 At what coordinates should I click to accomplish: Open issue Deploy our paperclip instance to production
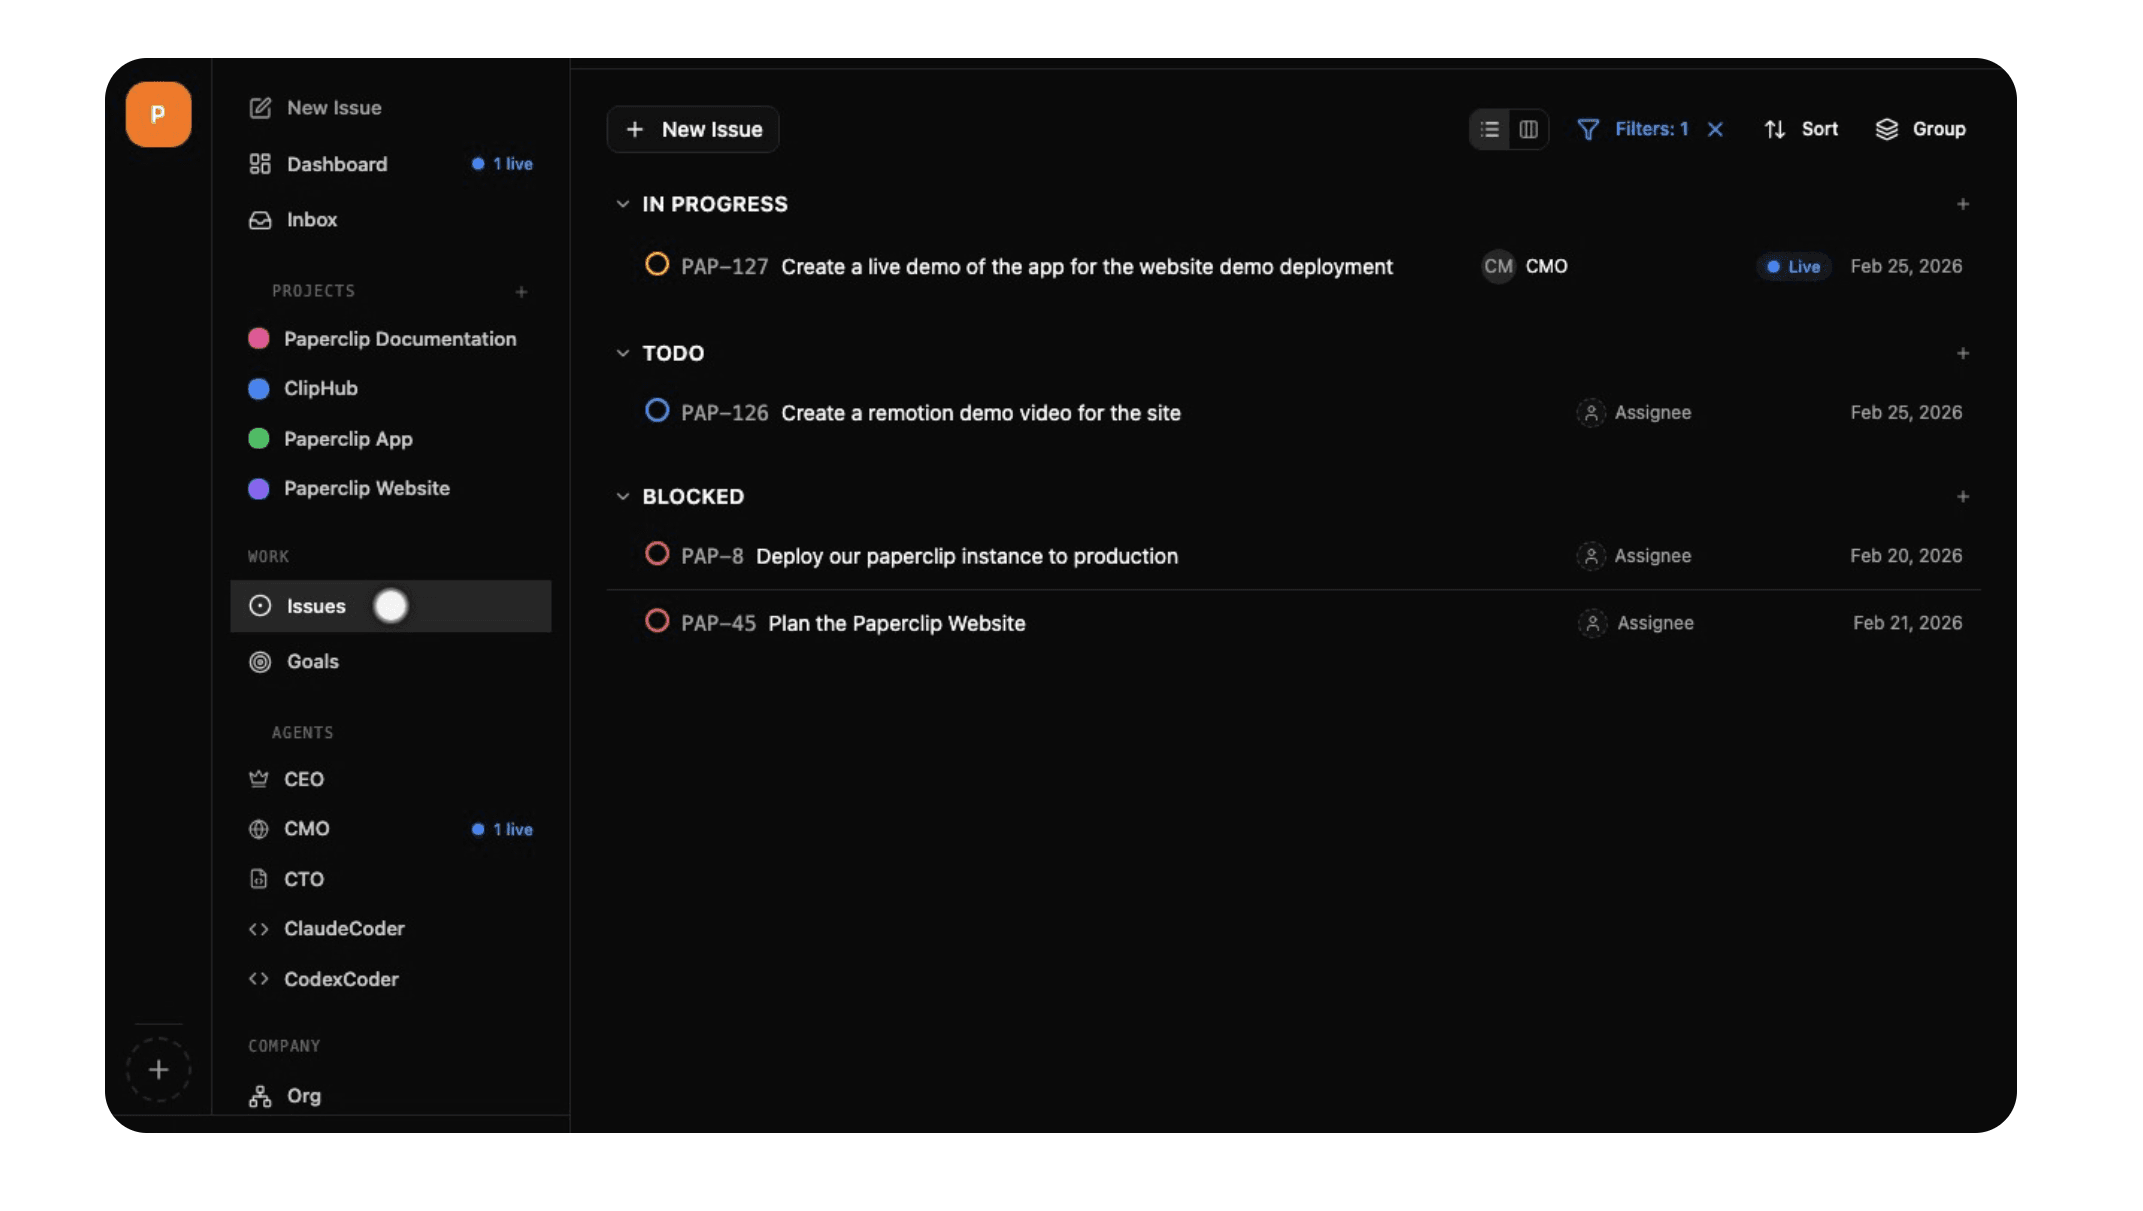[x=967, y=556]
